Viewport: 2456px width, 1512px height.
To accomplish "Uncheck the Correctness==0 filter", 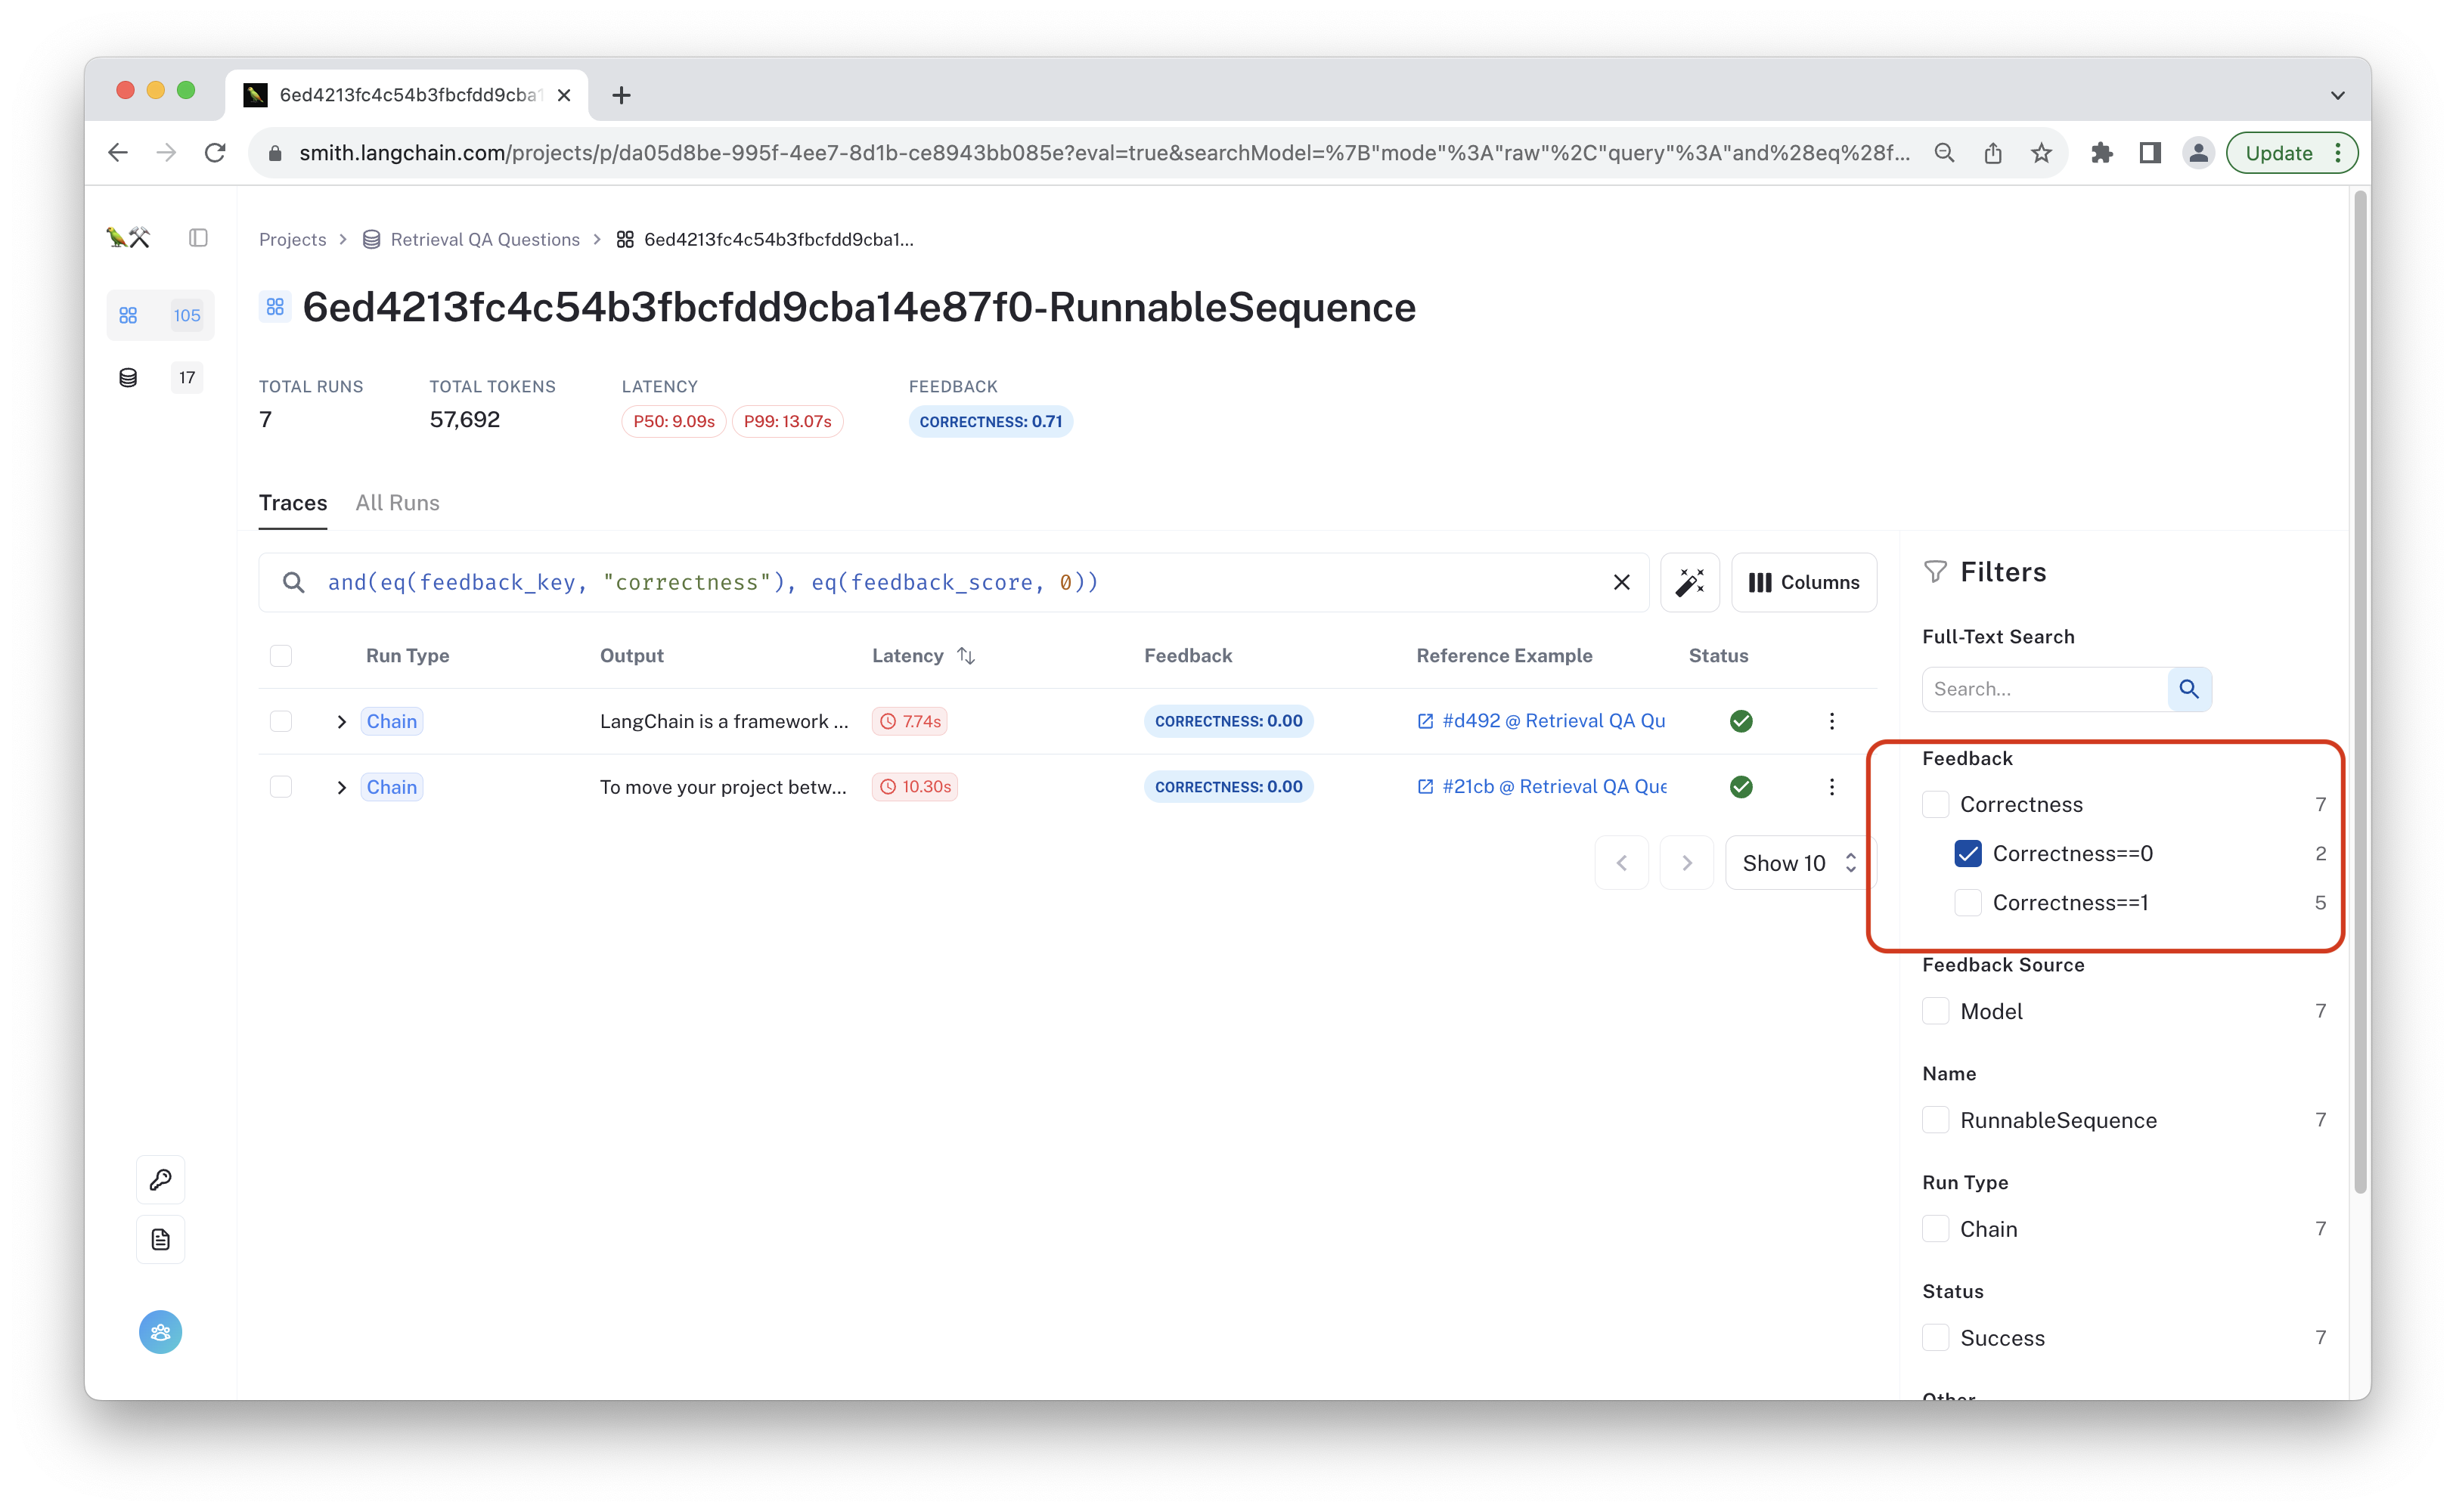I will (x=1968, y=853).
